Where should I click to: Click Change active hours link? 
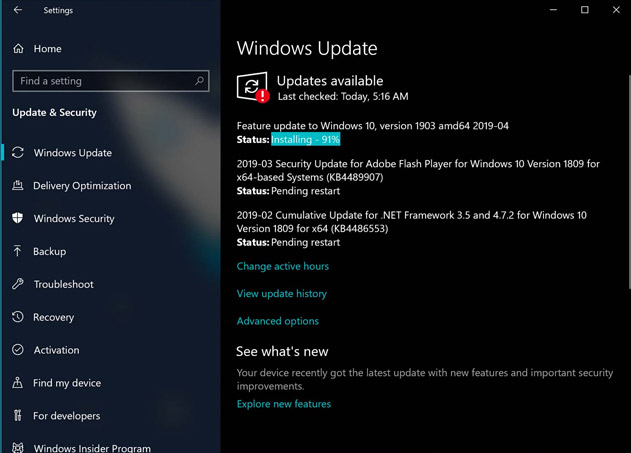tap(283, 266)
